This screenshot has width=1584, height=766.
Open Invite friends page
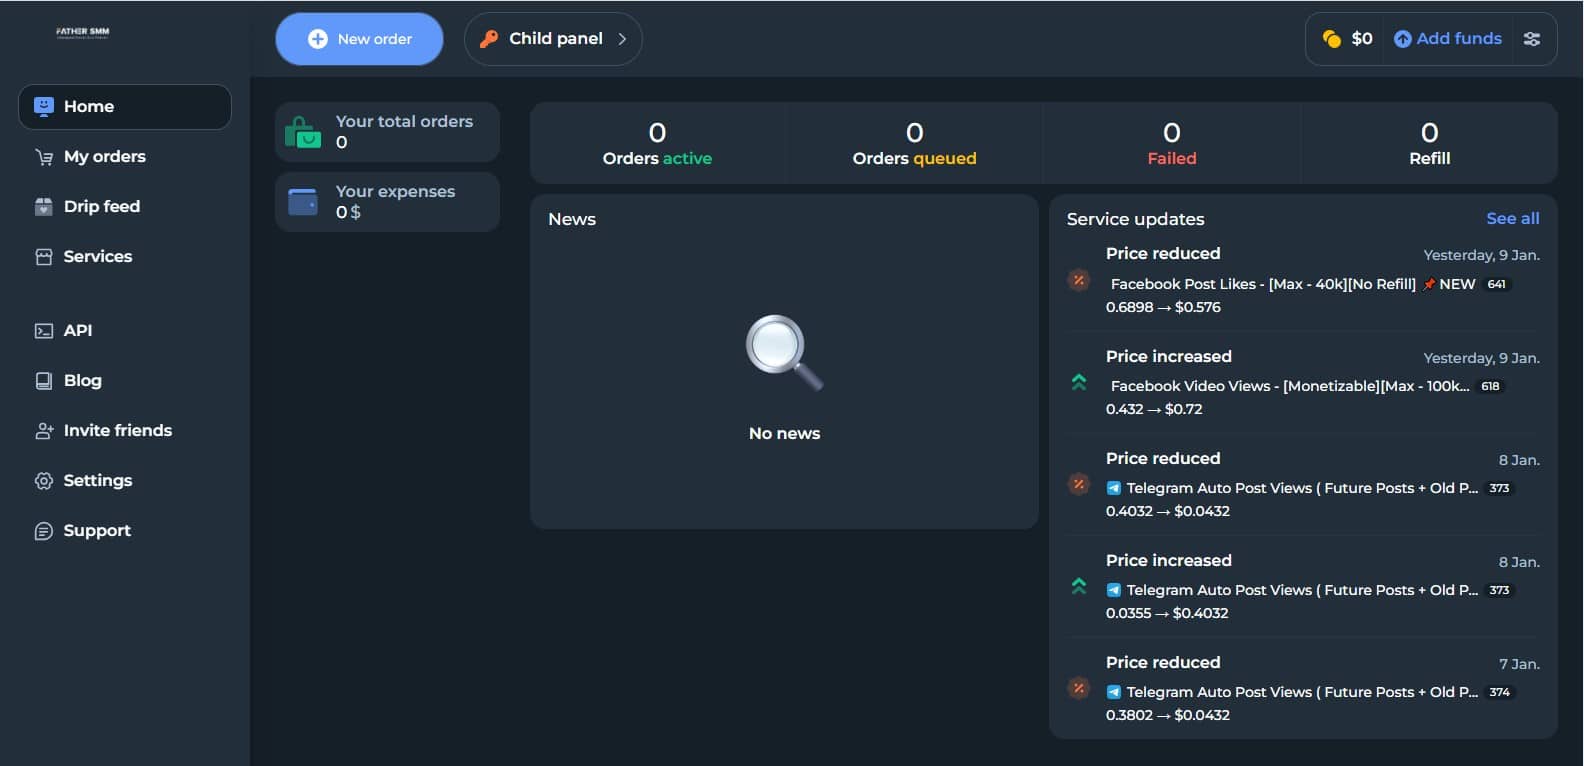click(x=117, y=431)
